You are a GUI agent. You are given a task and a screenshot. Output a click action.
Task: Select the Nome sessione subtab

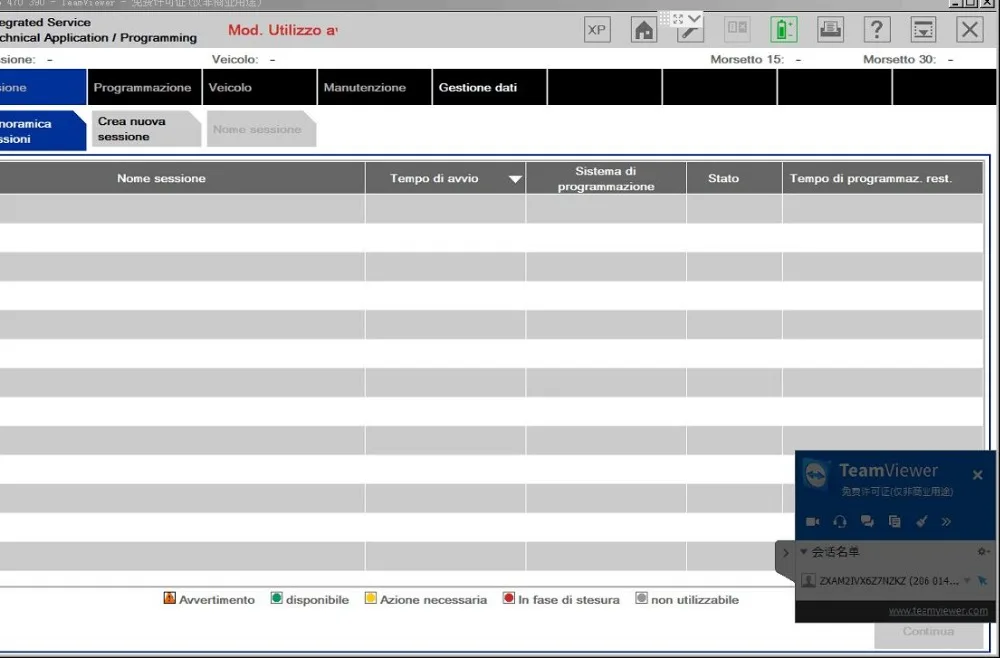(261, 129)
